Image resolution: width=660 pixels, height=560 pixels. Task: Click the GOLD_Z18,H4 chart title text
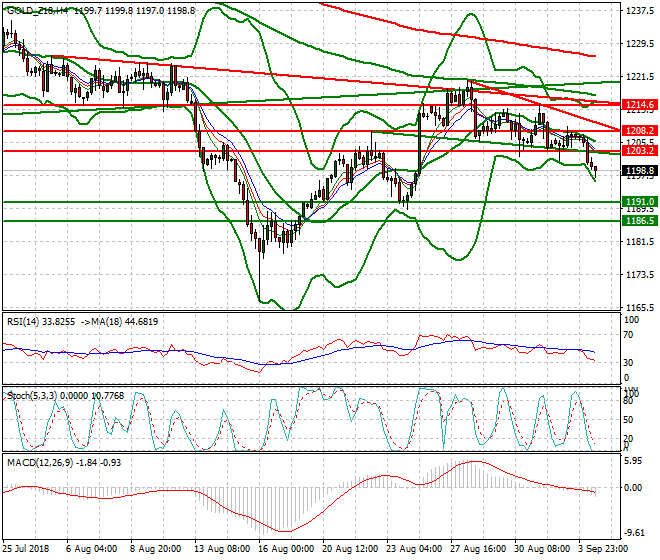(x=40, y=9)
